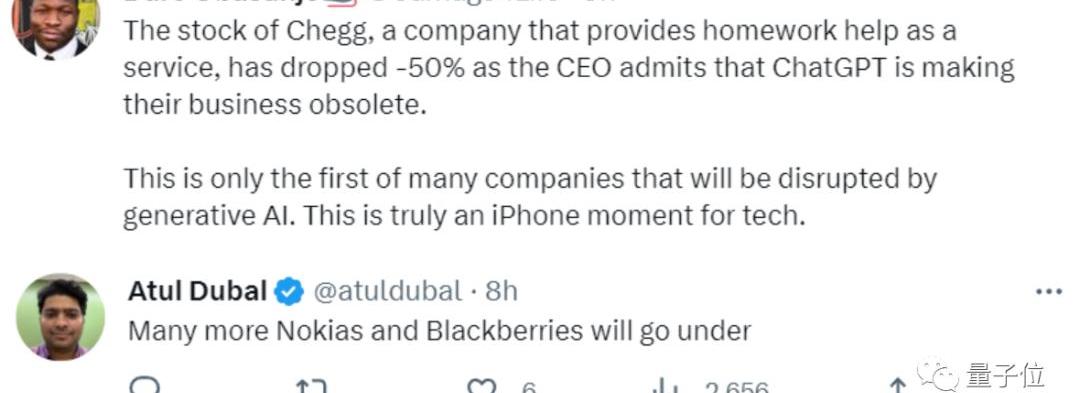Open Atul Dubal's profile picture
The image size is (1080, 393).
click(61, 317)
